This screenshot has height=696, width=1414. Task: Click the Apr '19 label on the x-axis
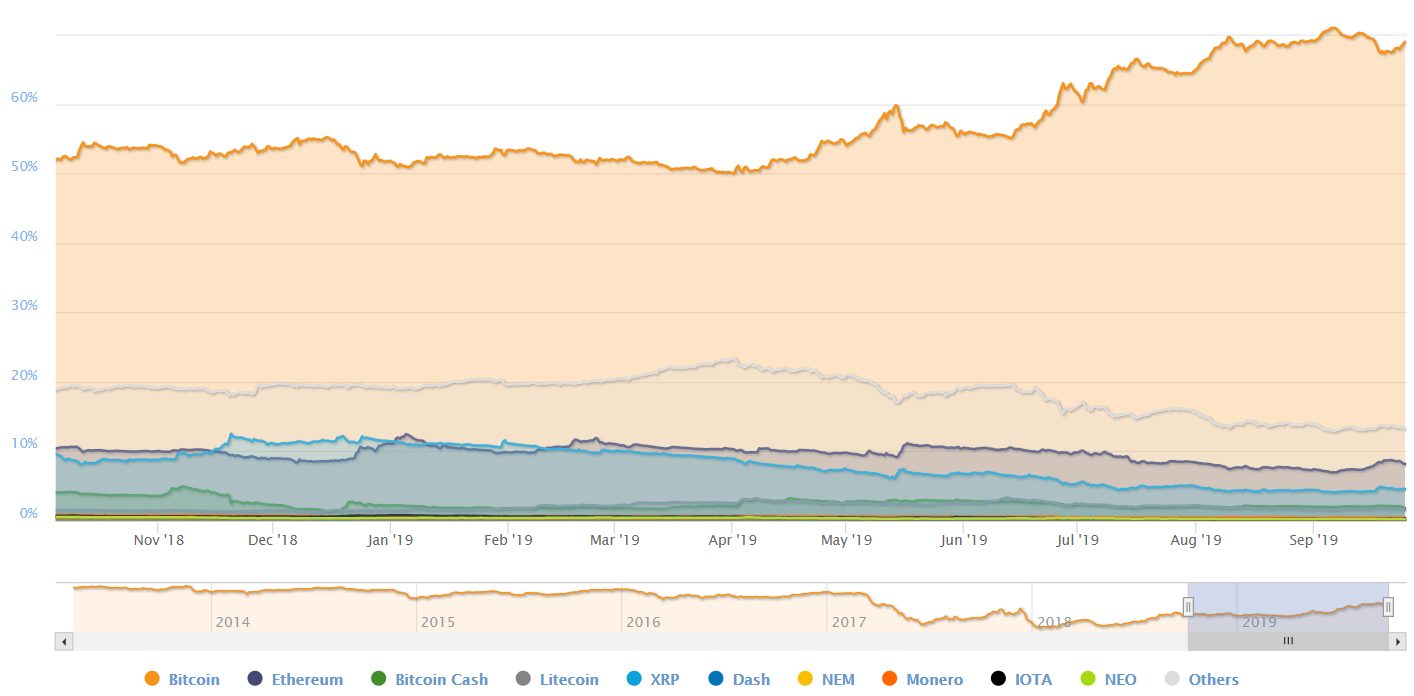coord(731,540)
